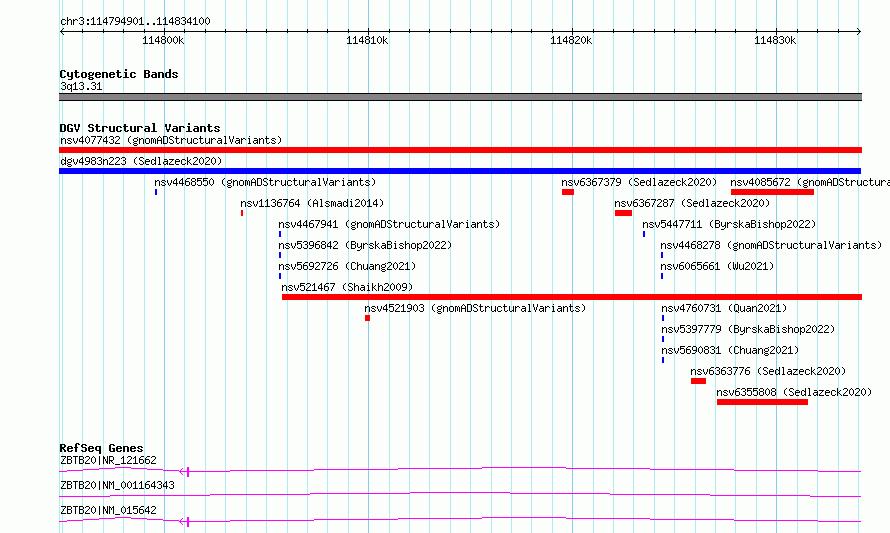Click the gray 3q13.31 cytogenetic band bar
The height and width of the screenshot is (533, 890).
tap(460, 97)
